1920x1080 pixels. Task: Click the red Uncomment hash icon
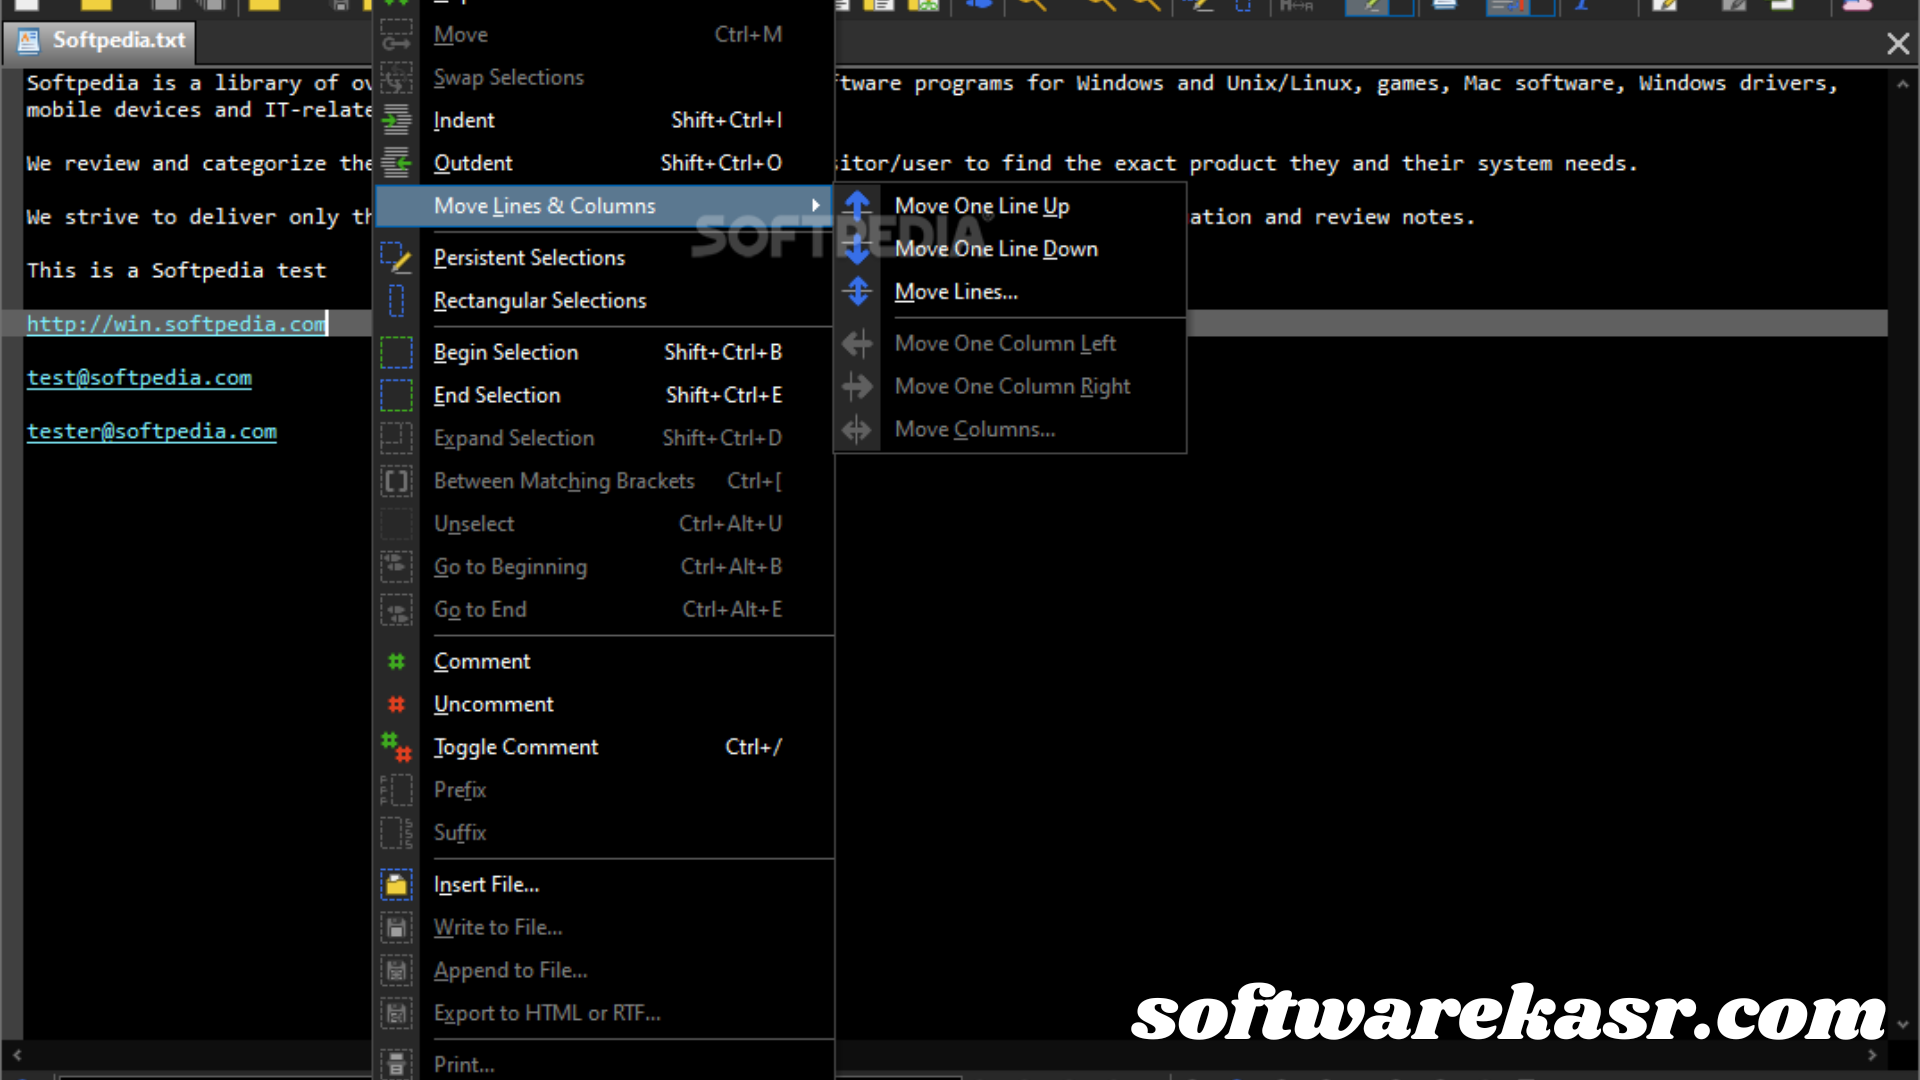[396, 705]
